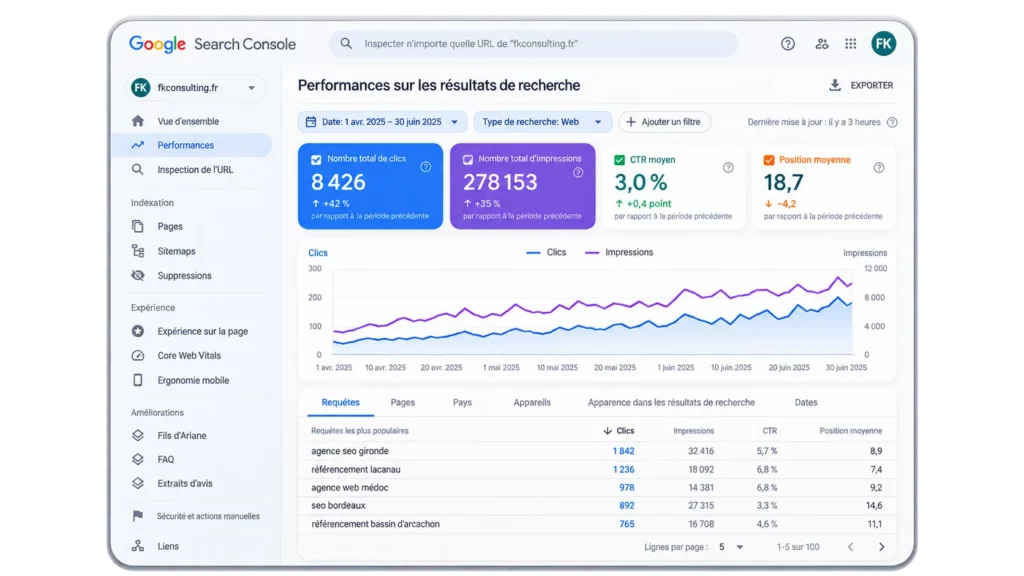
Task: Click the Sitemaps tree icon
Action: pyautogui.click(x=138, y=251)
